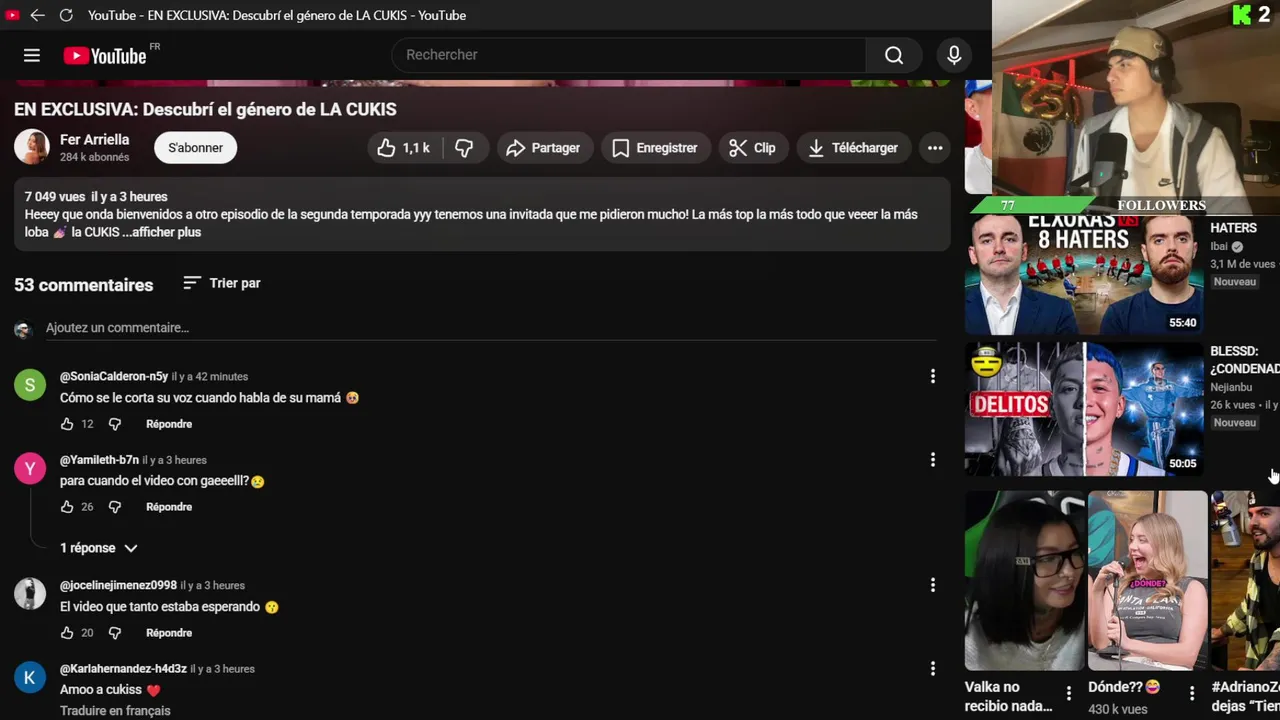Image resolution: width=1280 pixels, height=720 pixels.
Task: Click the Nejianbu channel name
Action: [1231, 387]
